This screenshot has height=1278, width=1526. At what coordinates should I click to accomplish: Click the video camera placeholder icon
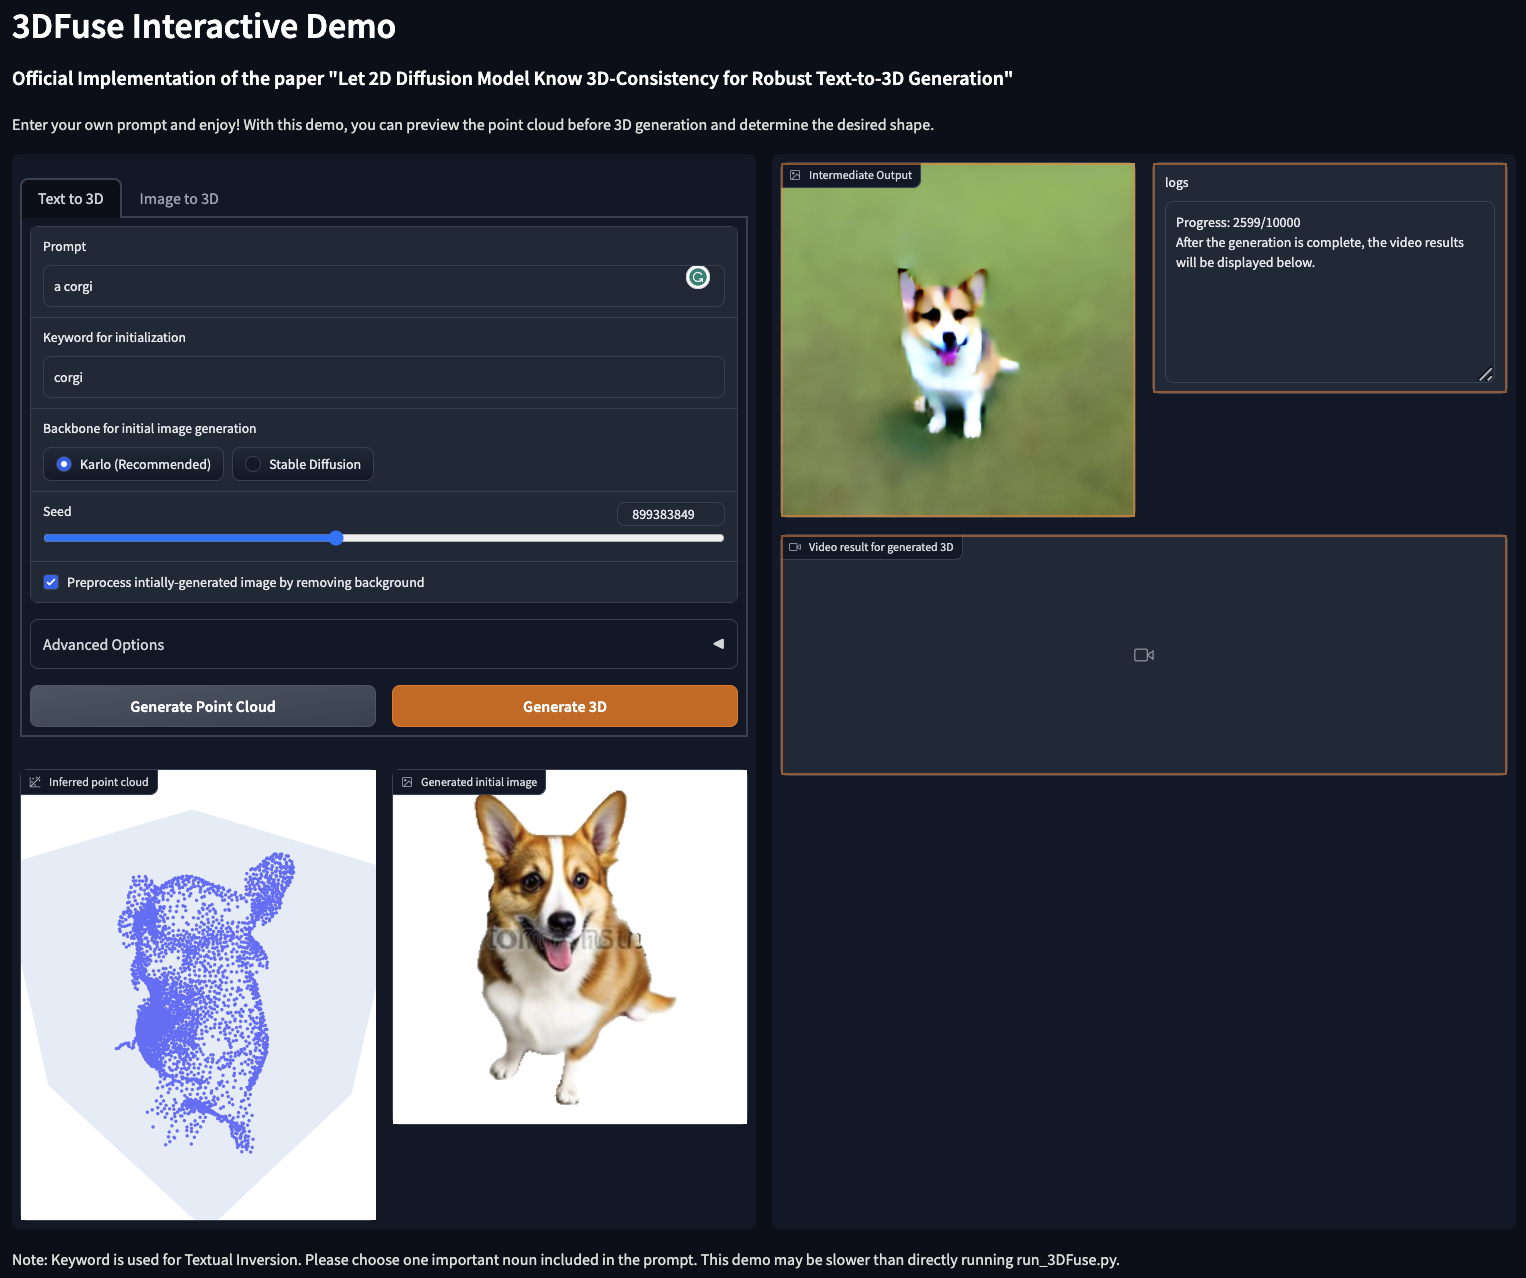point(1144,655)
